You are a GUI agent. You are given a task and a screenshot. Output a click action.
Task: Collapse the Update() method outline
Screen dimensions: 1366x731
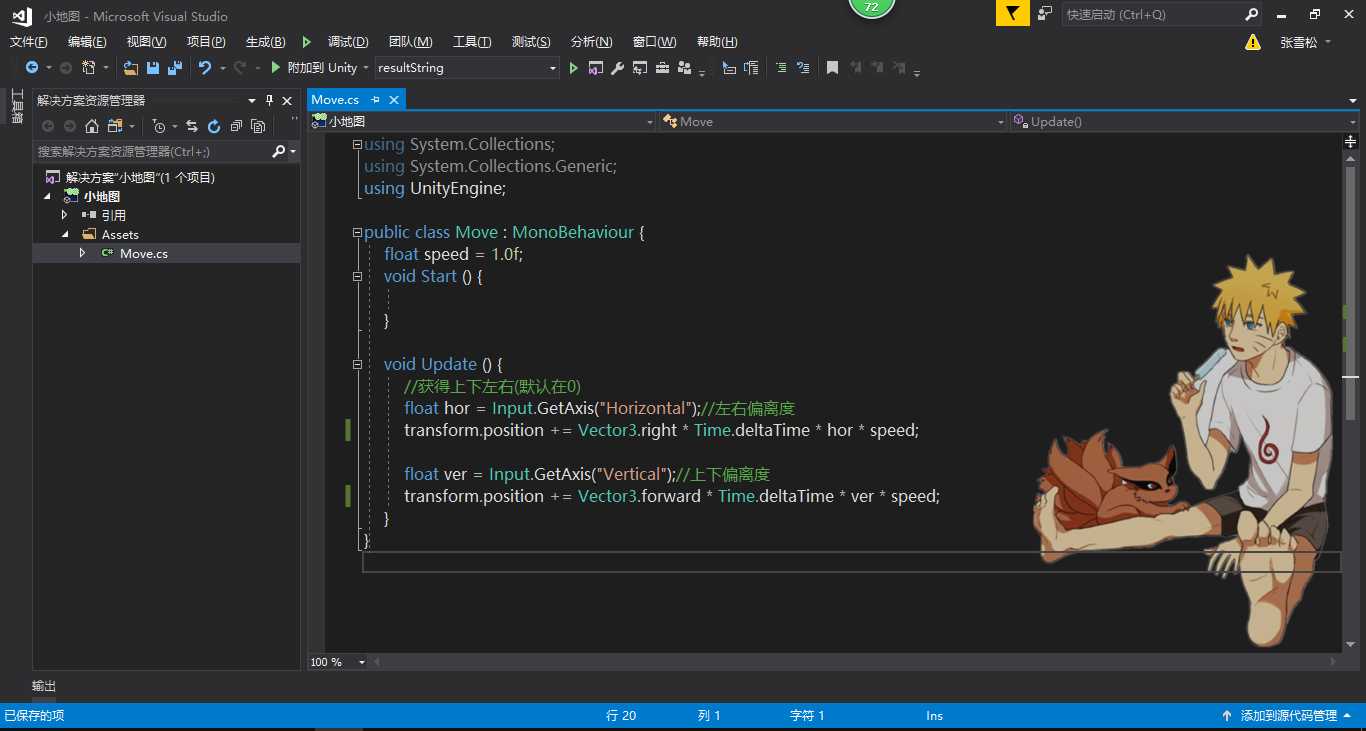pyautogui.click(x=357, y=364)
